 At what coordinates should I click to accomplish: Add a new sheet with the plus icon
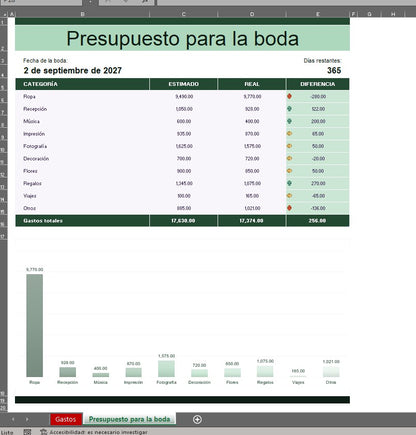(x=197, y=419)
